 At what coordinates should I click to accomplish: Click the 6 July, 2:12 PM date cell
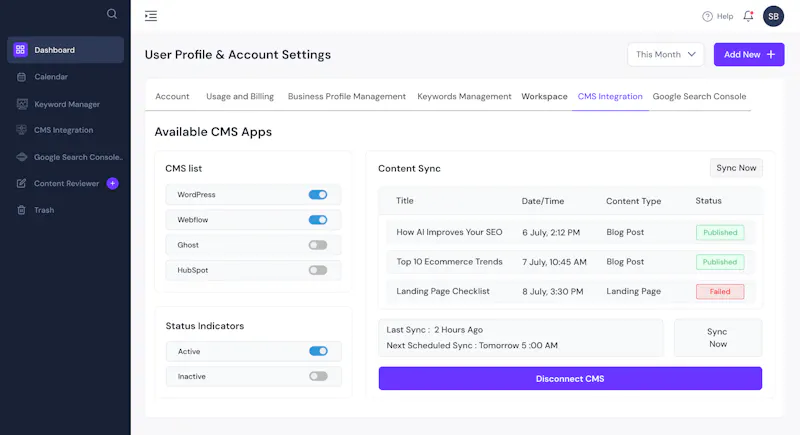[551, 233]
